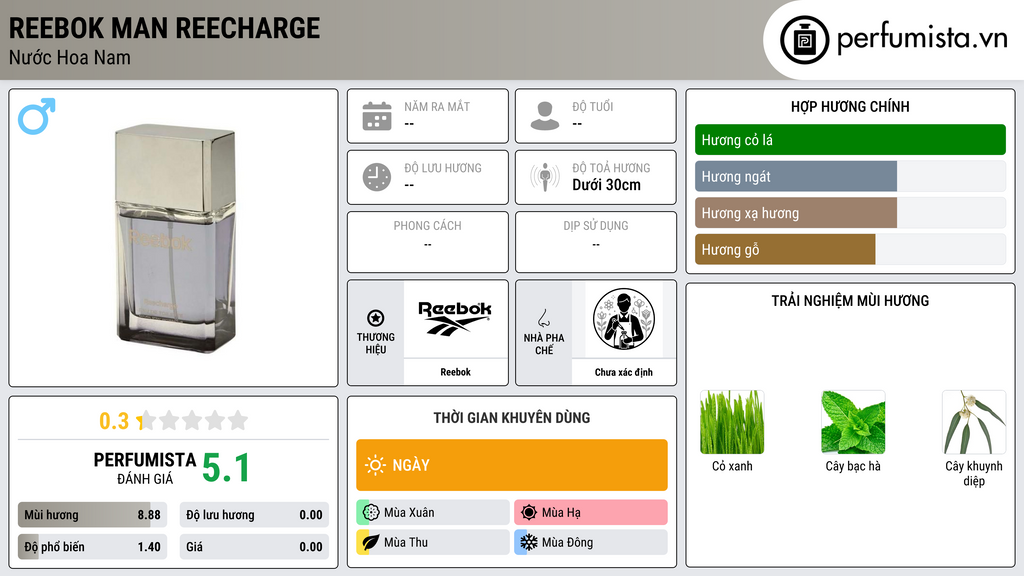Click the Cỏ xanh note thumbnail
The width and height of the screenshot is (1024, 576).
click(x=732, y=422)
